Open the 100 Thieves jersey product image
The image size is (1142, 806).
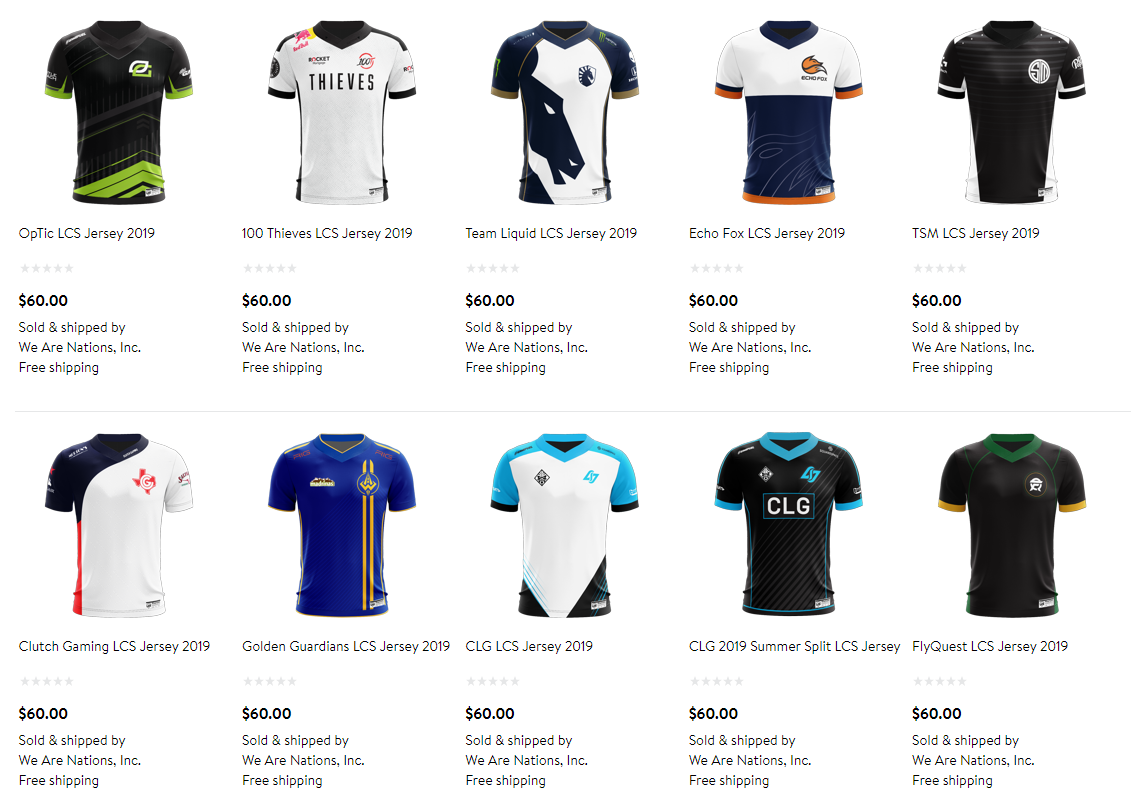pos(342,113)
